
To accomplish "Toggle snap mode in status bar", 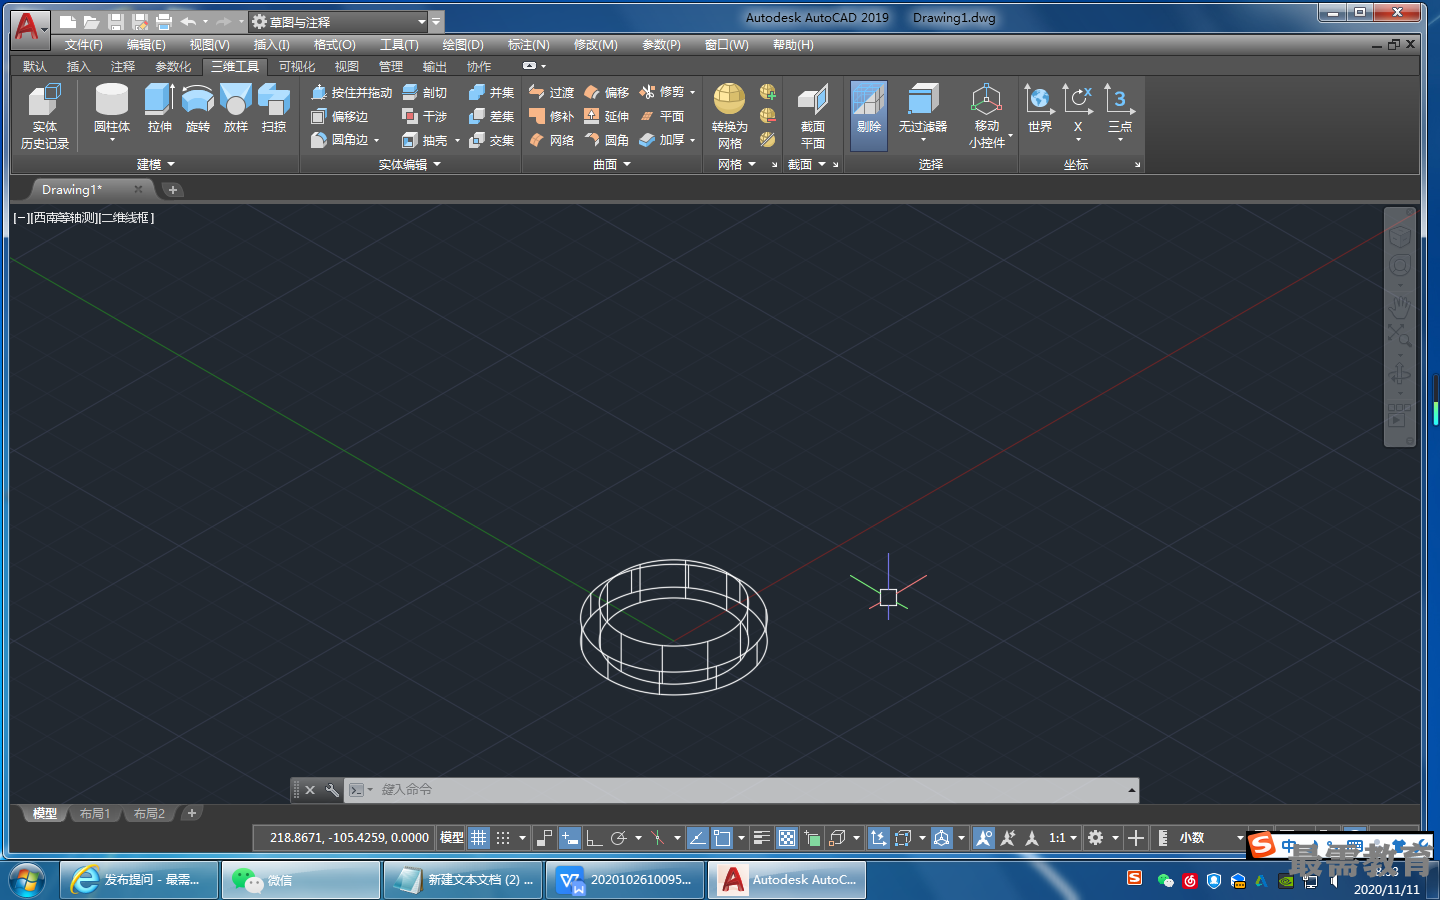I will 503,838.
